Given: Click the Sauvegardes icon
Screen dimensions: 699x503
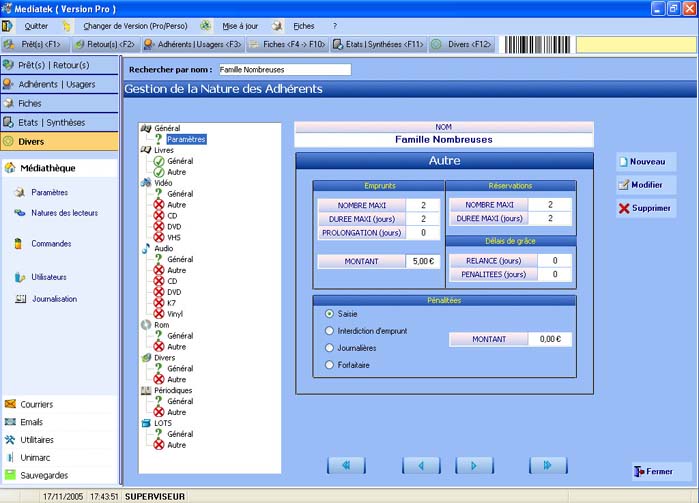Looking at the screenshot, I should 10,475.
